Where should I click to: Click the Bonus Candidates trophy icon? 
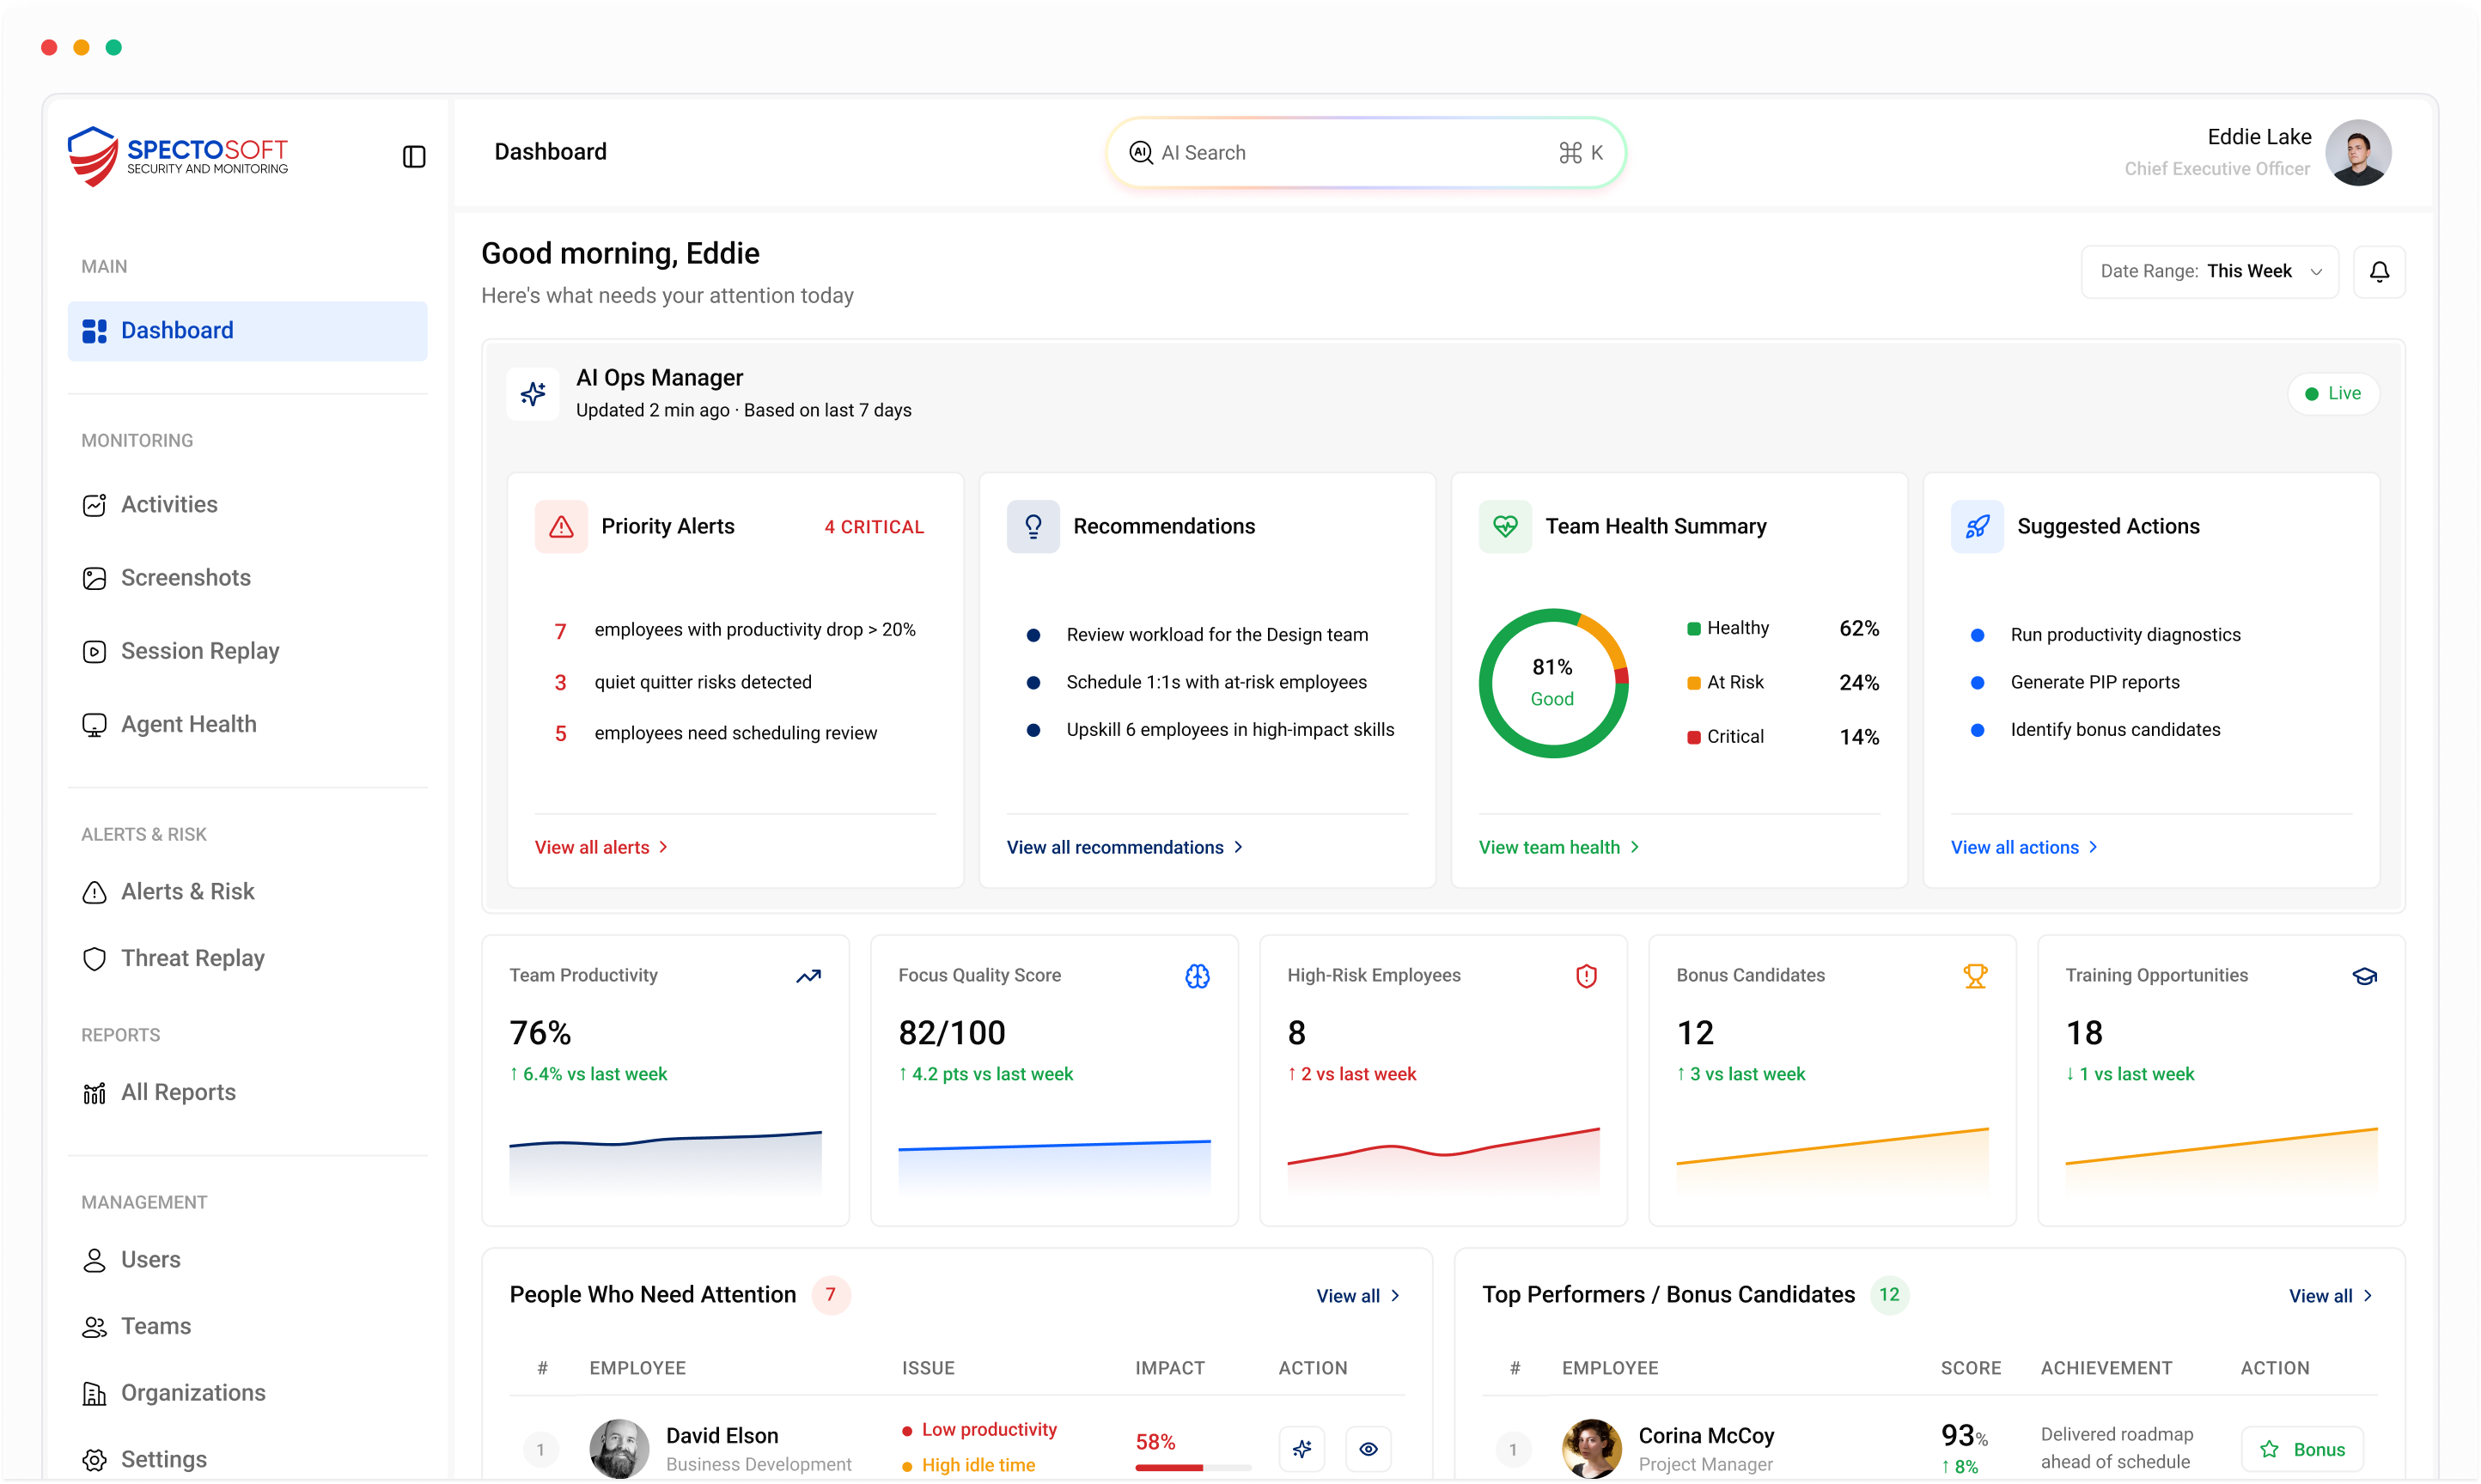coord(1975,976)
